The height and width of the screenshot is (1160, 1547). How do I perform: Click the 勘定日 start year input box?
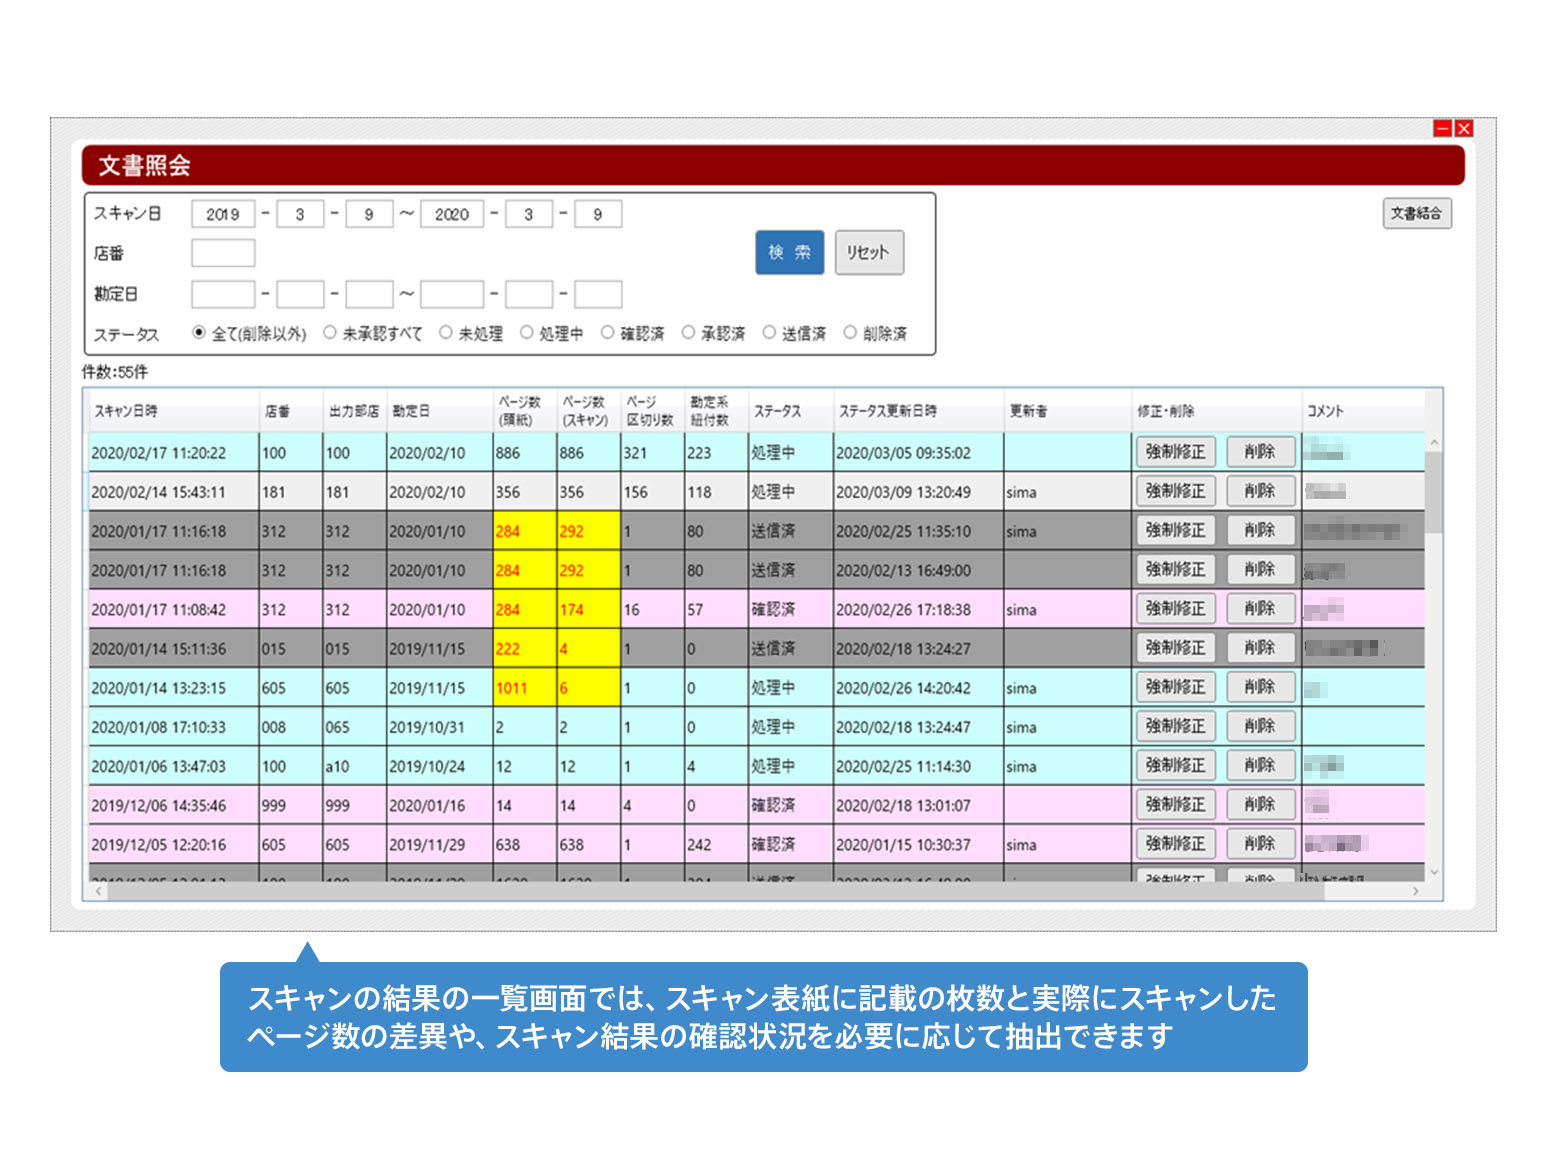tap(223, 294)
